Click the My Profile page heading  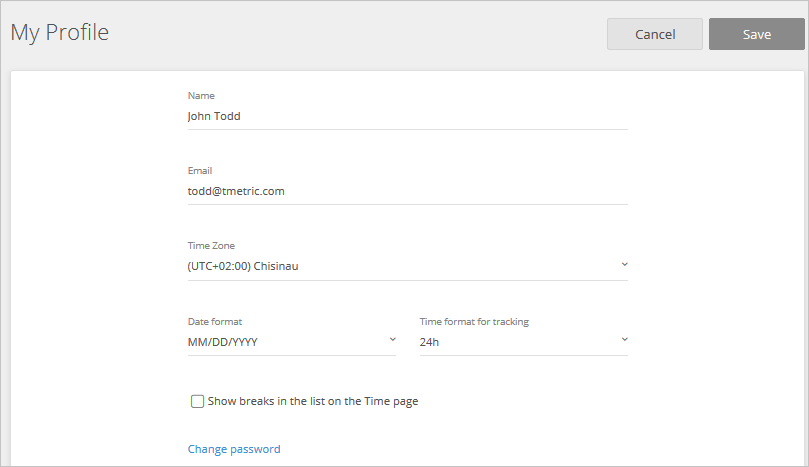[x=60, y=33]
